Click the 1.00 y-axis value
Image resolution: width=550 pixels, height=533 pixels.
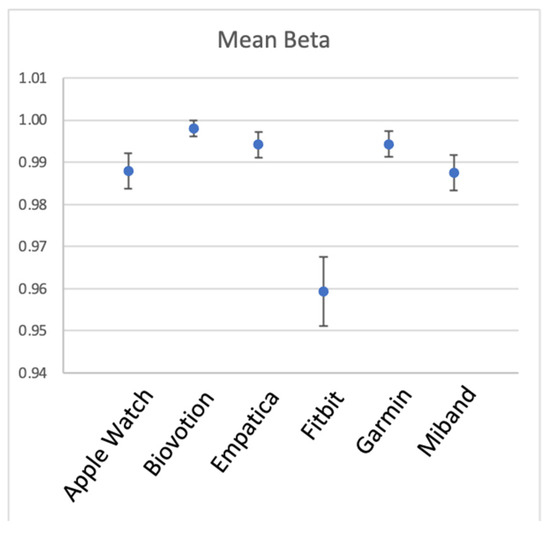[32, 120]
